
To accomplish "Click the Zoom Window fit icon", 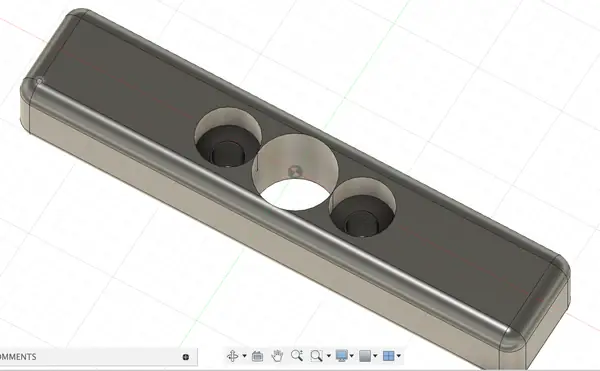I will tap(316, 356).
